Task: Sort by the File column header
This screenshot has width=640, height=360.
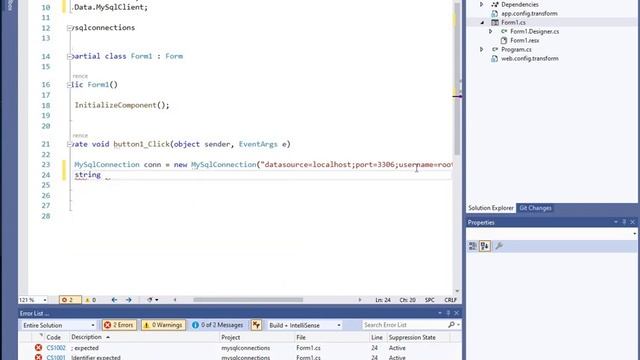Action: point(301,337)
